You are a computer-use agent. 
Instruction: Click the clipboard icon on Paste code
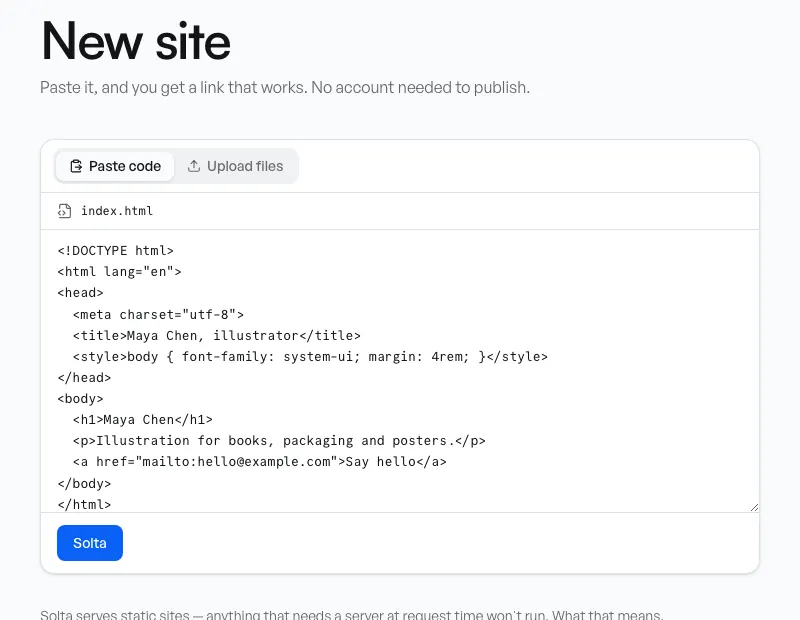tap(76, 166)
